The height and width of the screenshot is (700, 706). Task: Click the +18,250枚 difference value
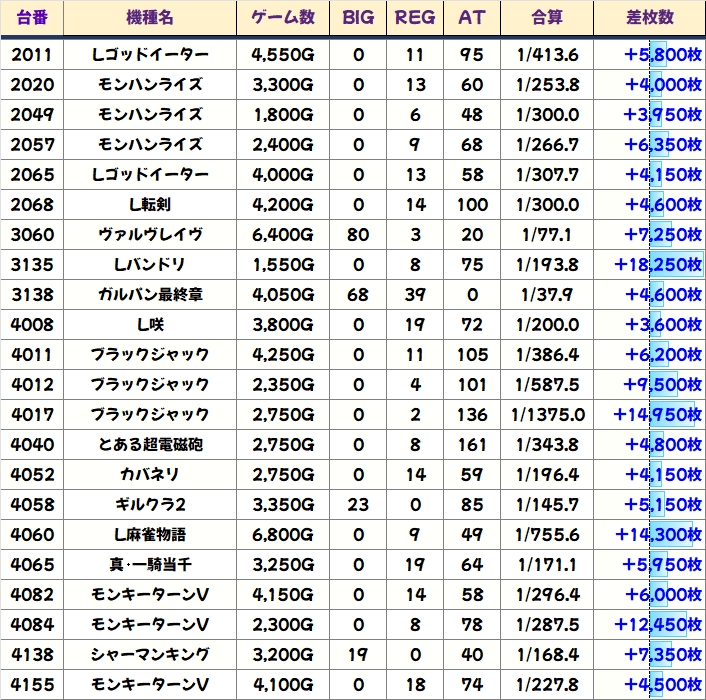658,265
